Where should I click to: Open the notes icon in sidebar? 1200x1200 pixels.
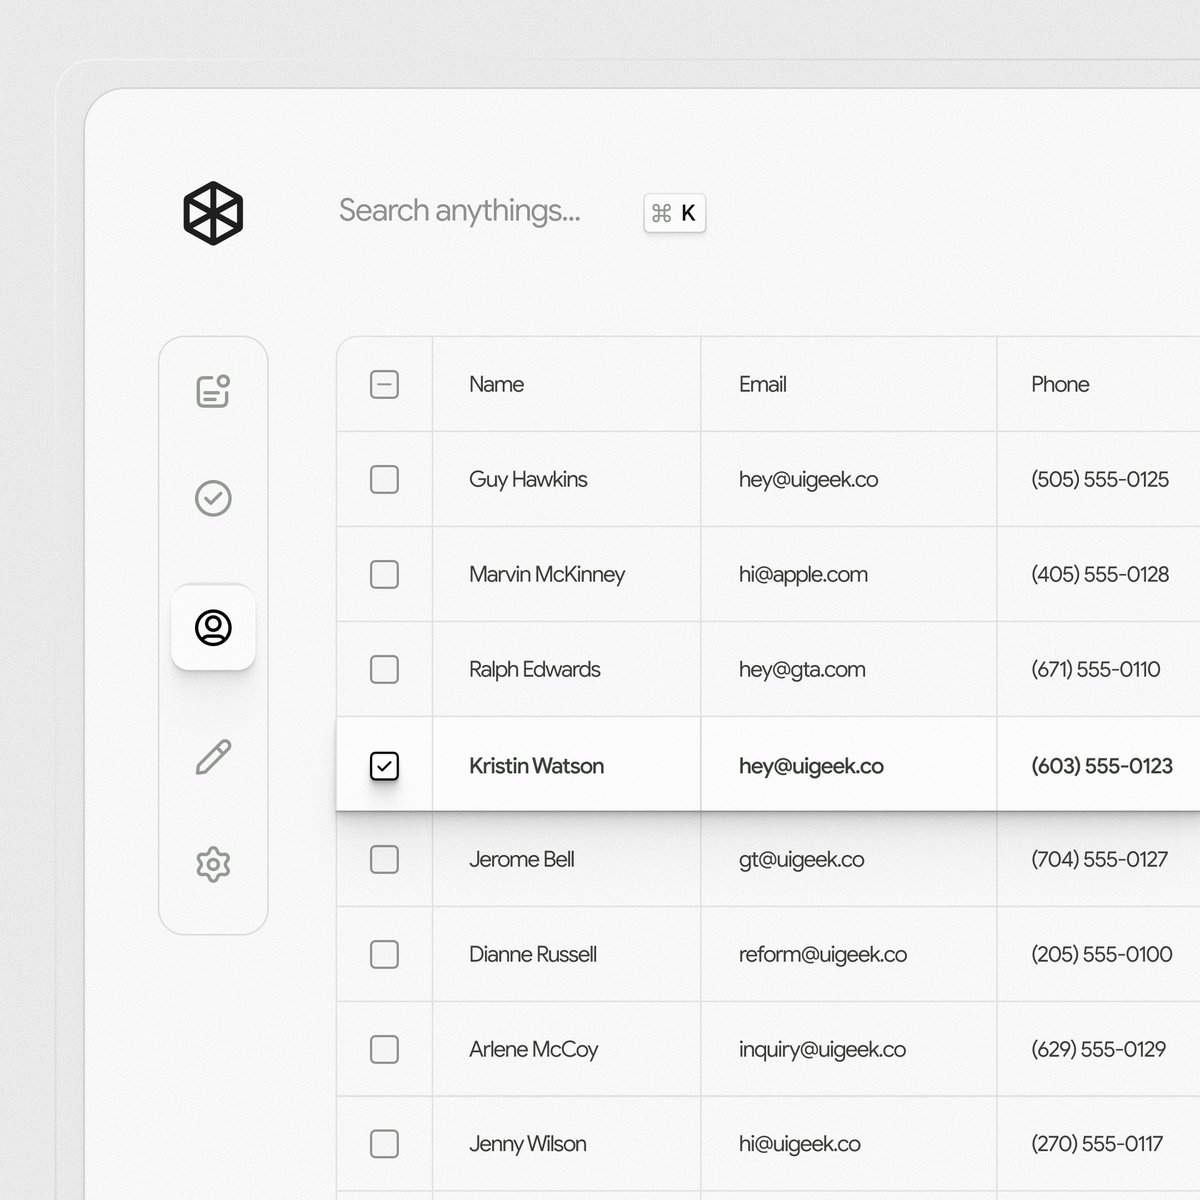[213, 391]
